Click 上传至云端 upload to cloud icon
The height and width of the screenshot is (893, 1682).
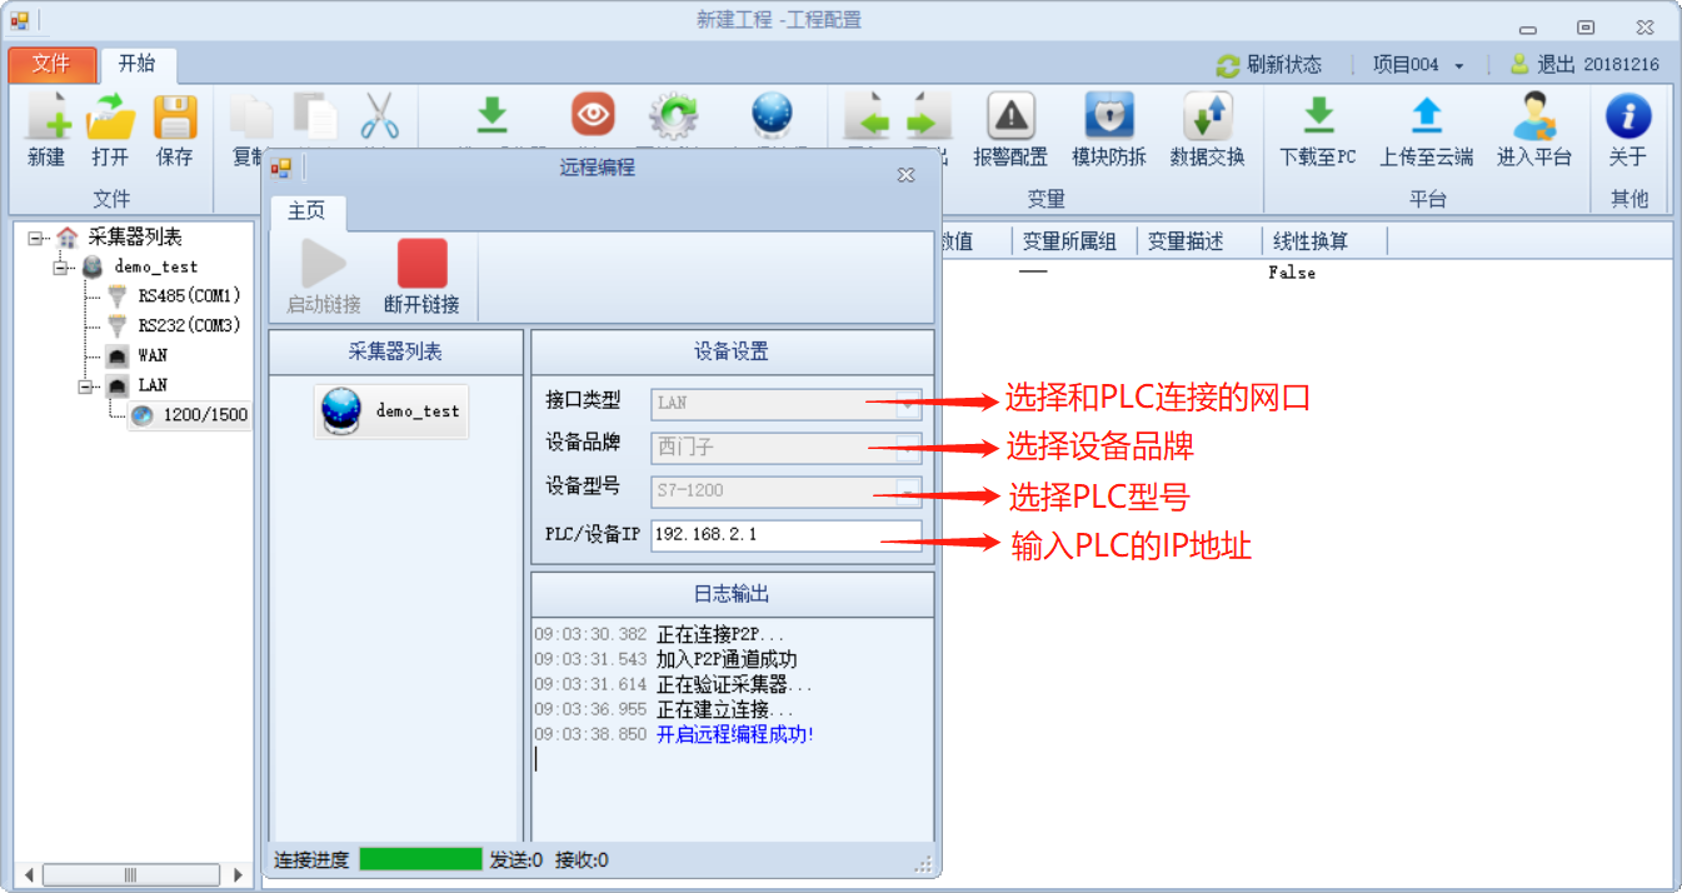coord(1426,129)
